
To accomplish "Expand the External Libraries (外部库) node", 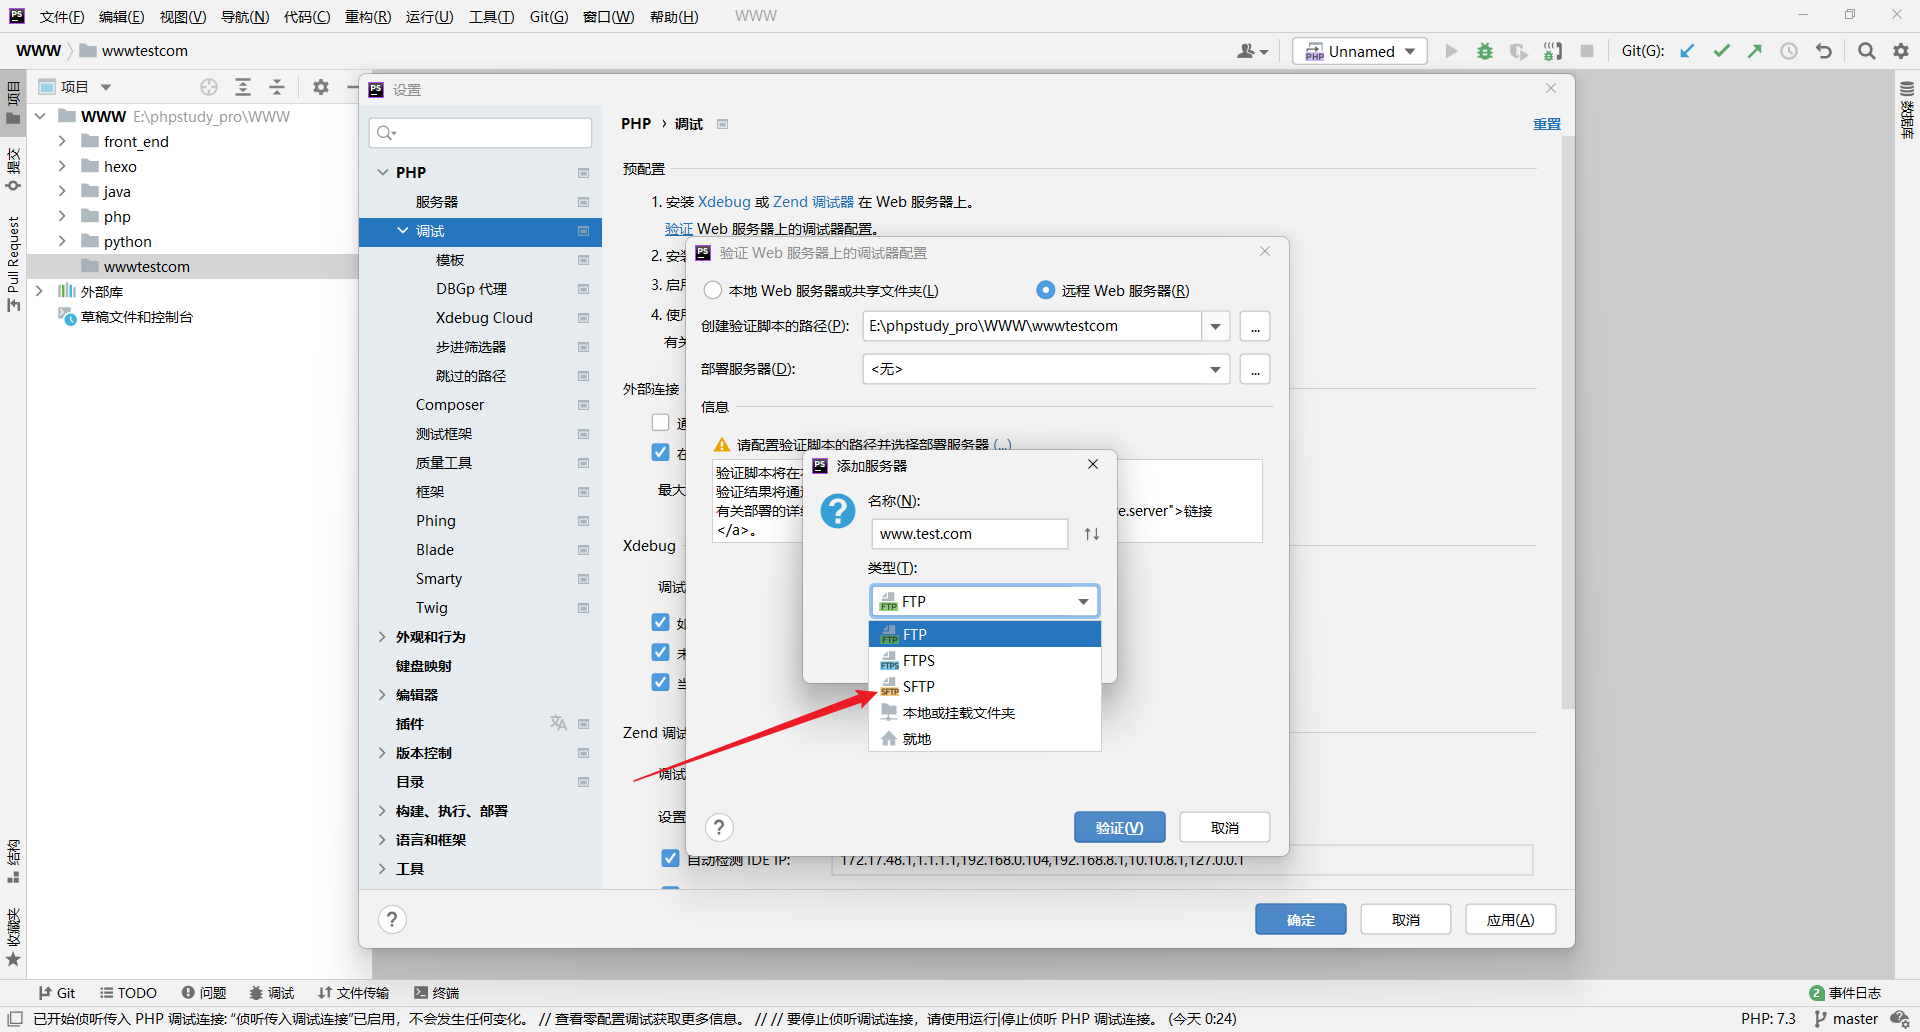I will 39,291.
